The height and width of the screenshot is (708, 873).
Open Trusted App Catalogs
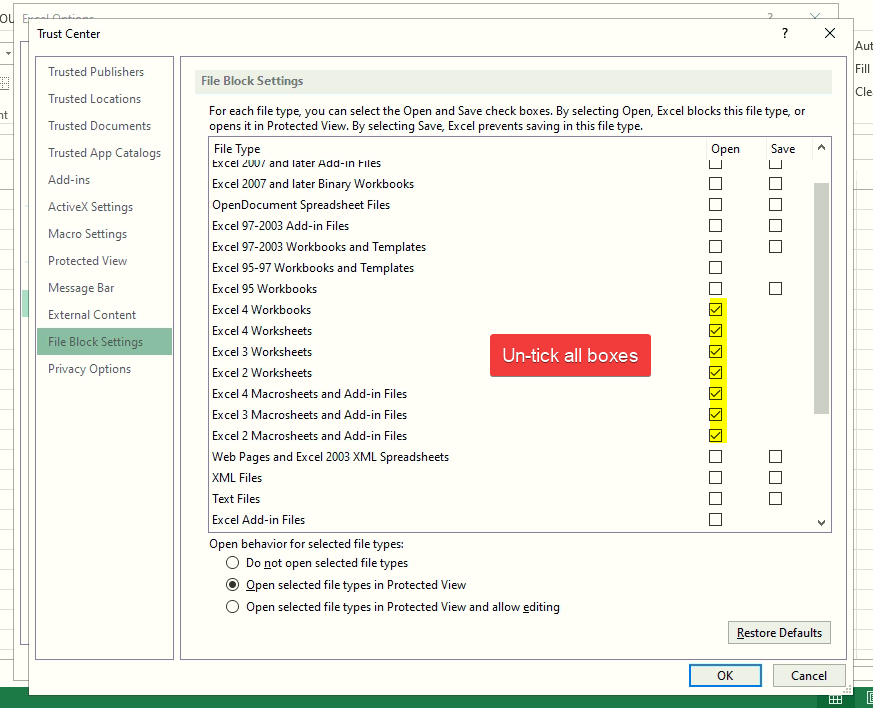coord(104,153)
